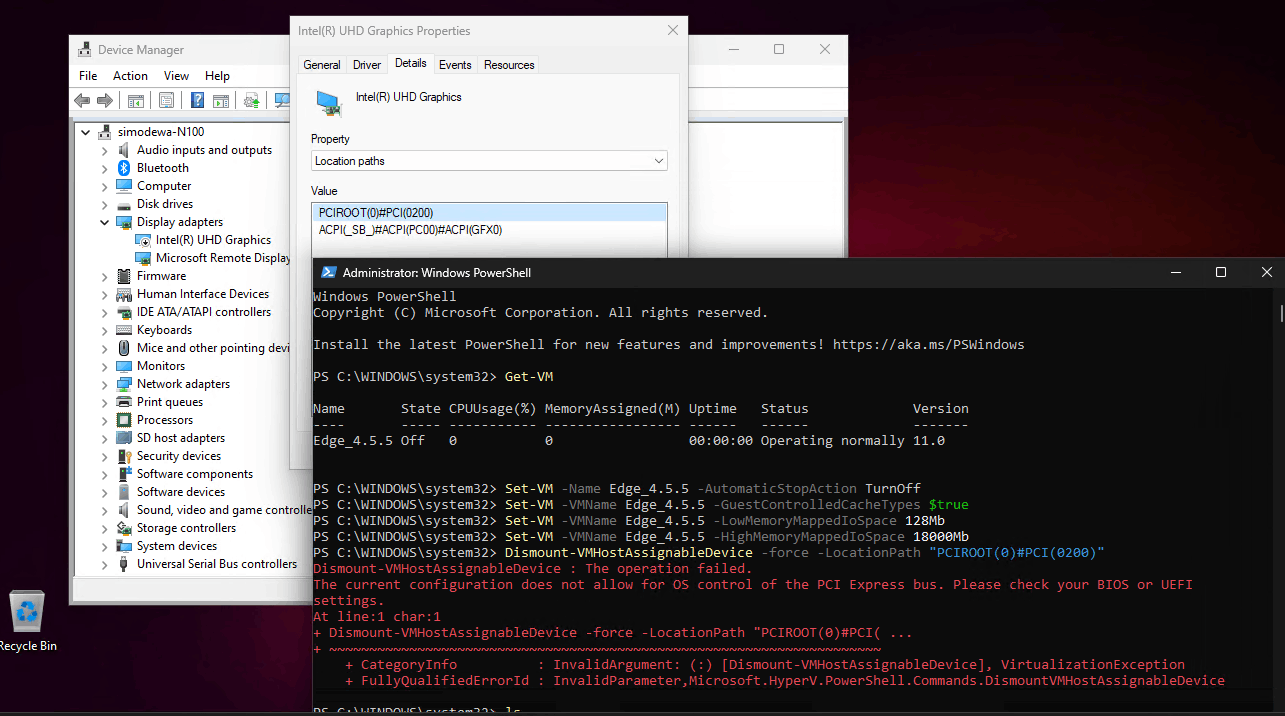The width and height of the screenshot is (1285, 716).
Task: Open the Action menu in Device Manager
Action: point(130,76)
